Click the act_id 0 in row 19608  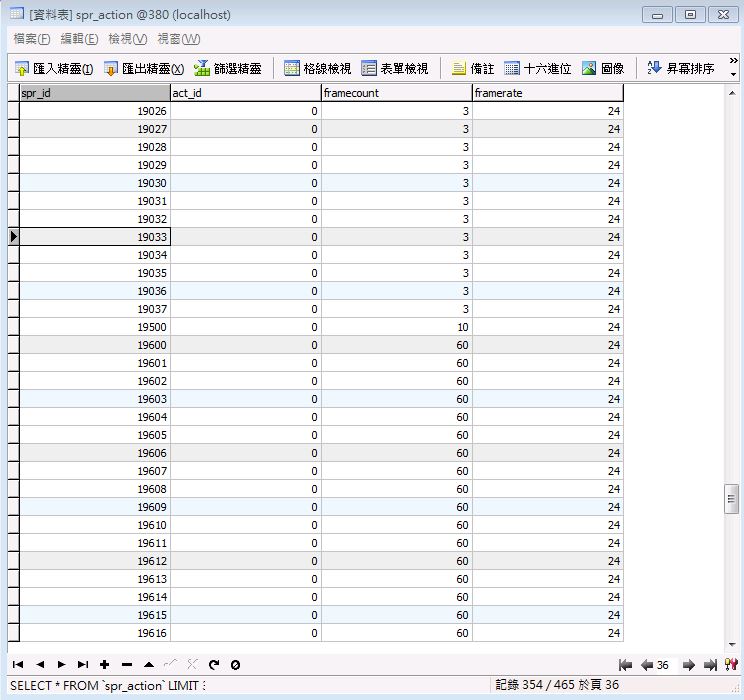tap(246, 489)
